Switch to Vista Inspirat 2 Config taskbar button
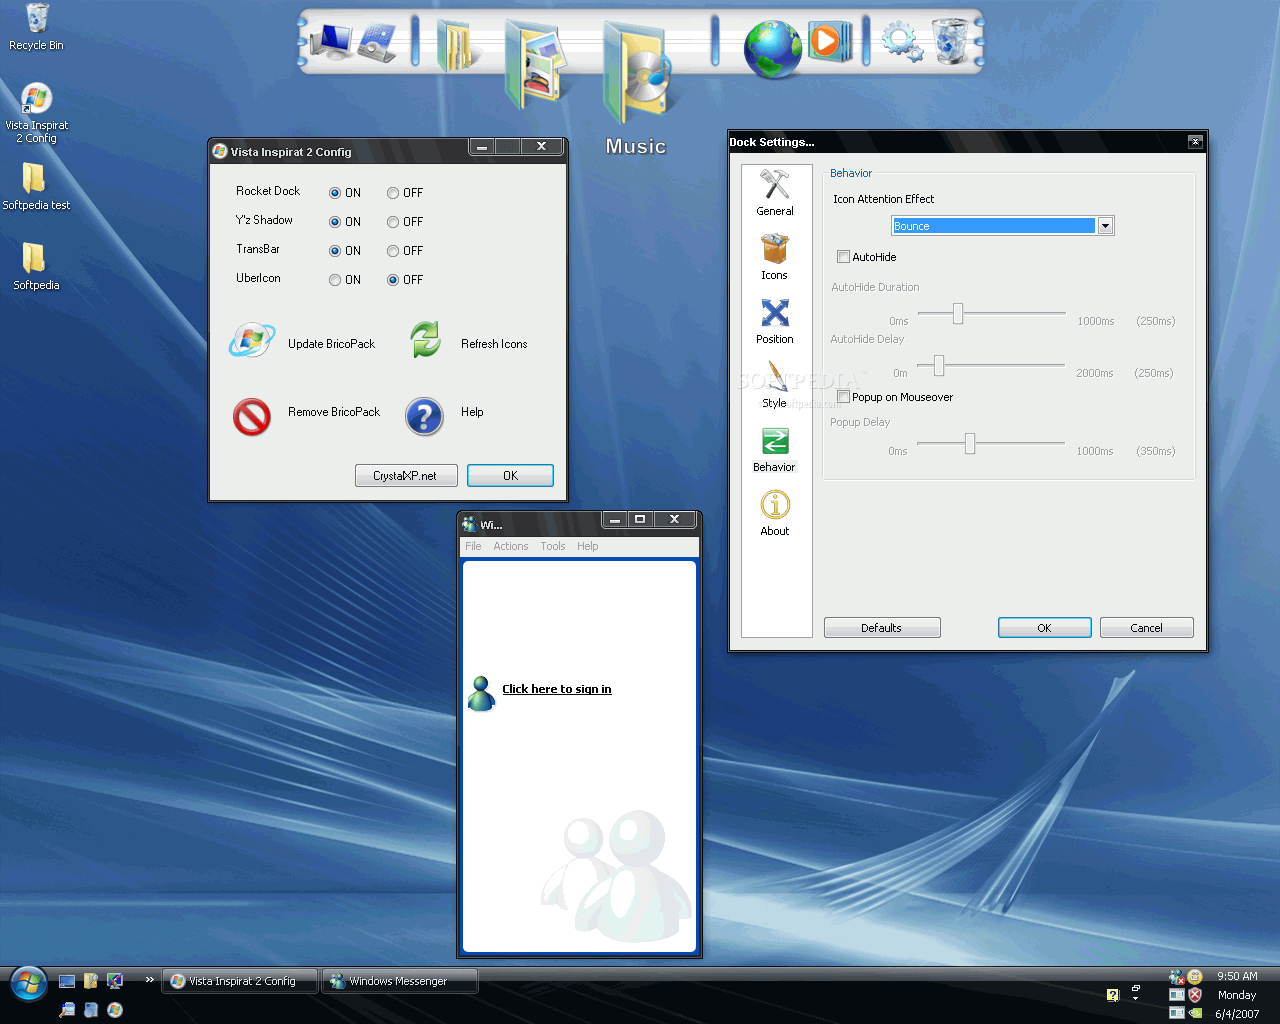The image size is (1280, 1024). tap(240, 981)
